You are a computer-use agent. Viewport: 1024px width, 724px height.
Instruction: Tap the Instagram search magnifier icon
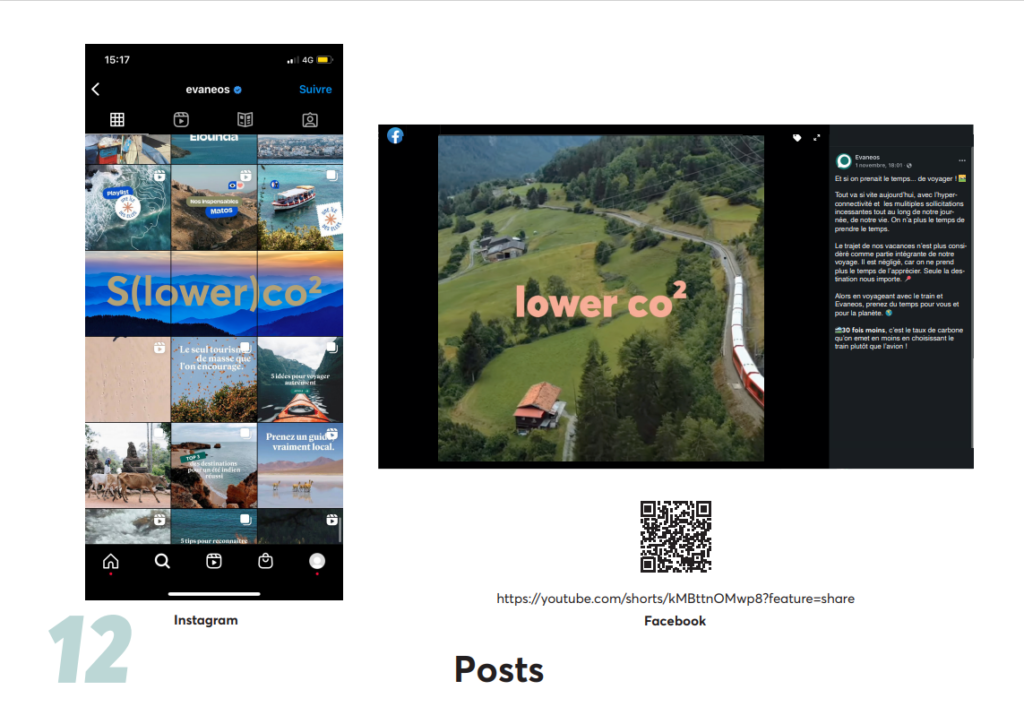162,561
